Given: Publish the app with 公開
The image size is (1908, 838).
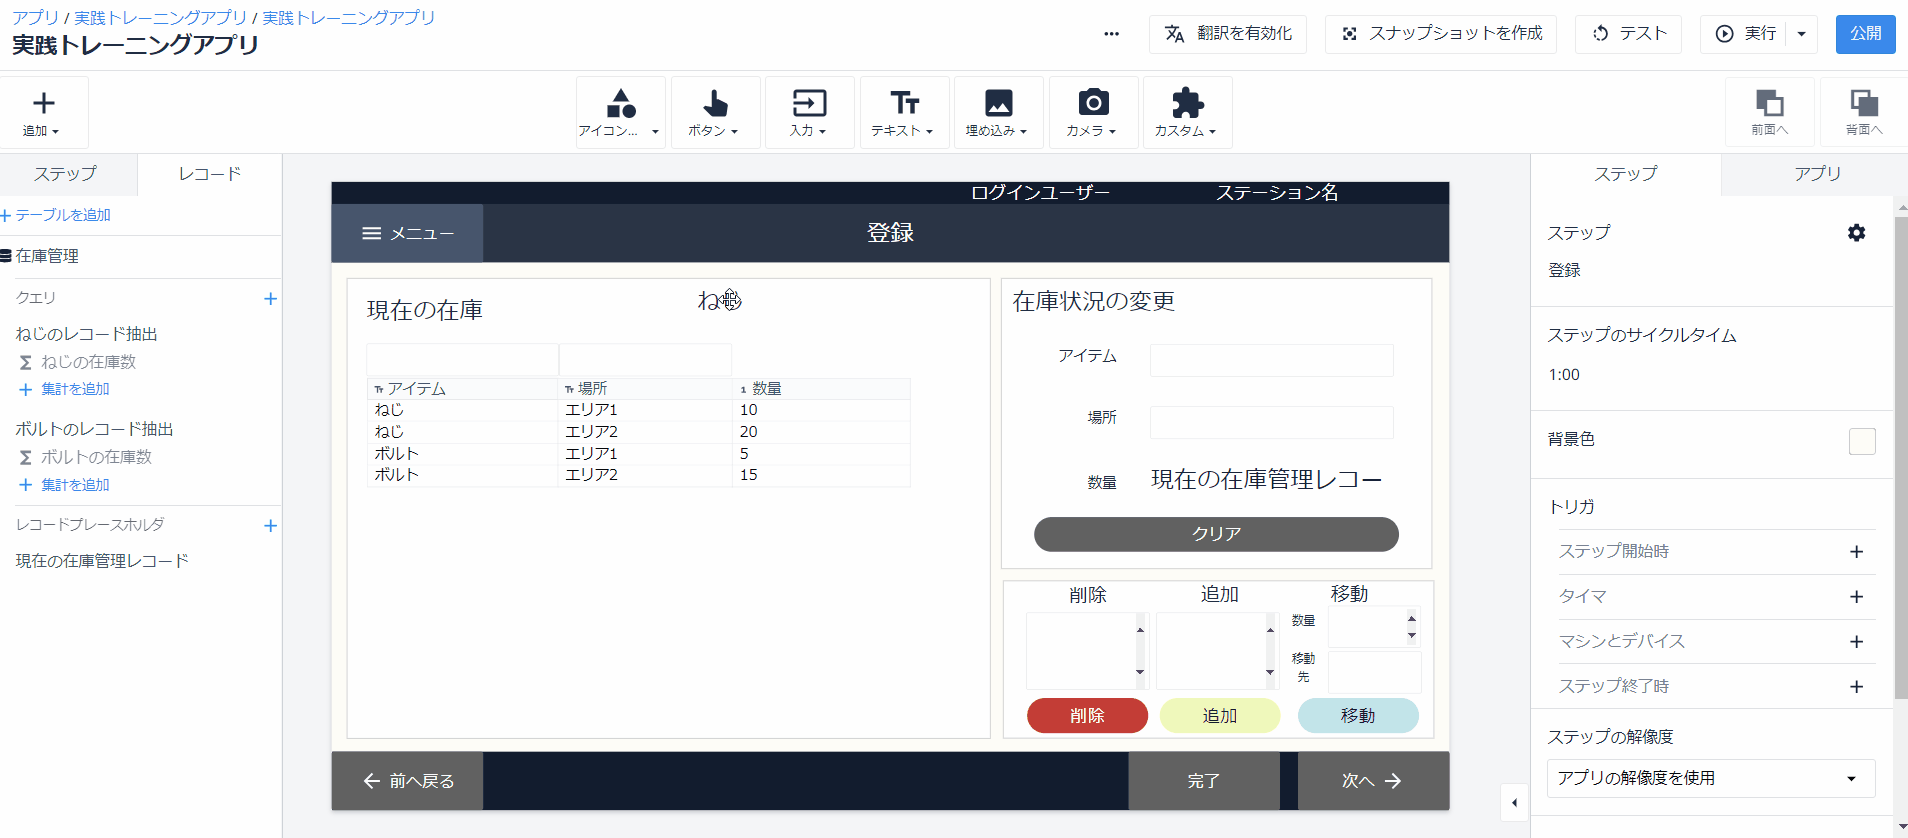Looking at the screenshot, I should coord(1865,34).
